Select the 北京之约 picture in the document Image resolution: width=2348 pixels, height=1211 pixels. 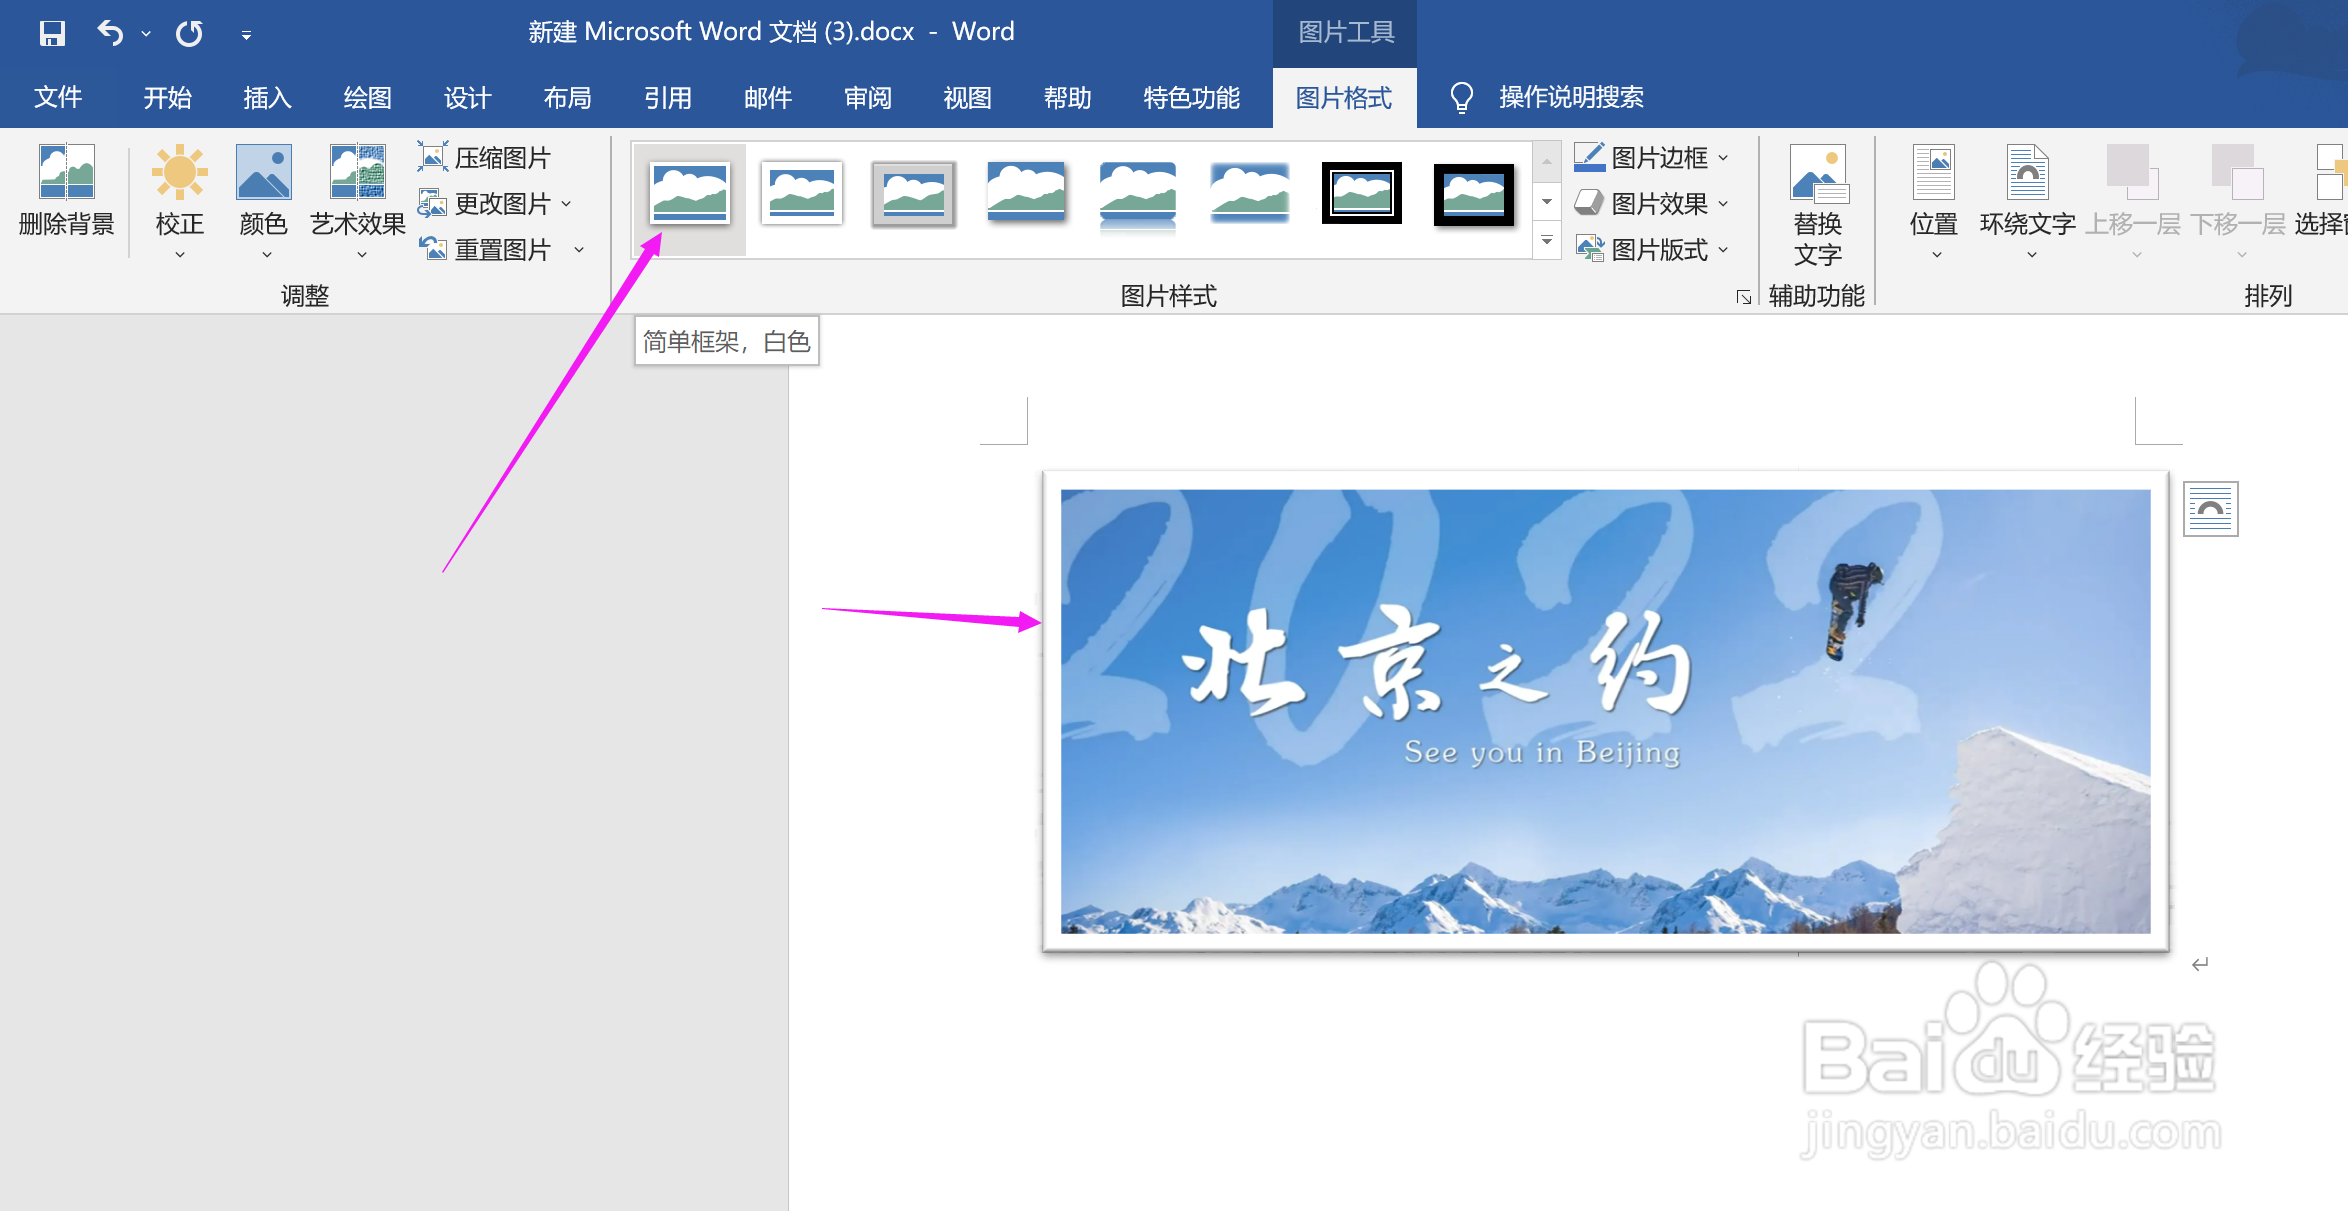pyautogui.click(x=1605, y=711)
